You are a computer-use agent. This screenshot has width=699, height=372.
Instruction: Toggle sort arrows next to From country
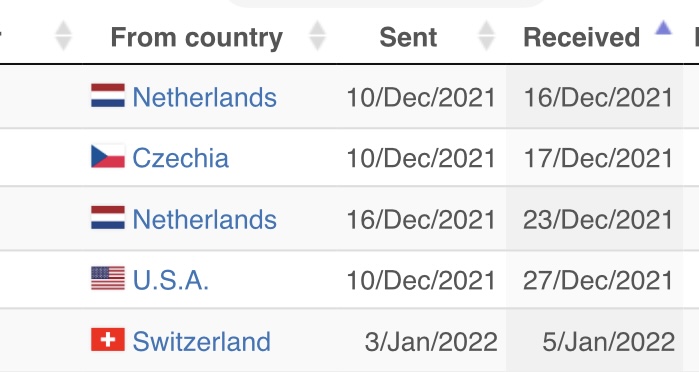coord(317,36)
